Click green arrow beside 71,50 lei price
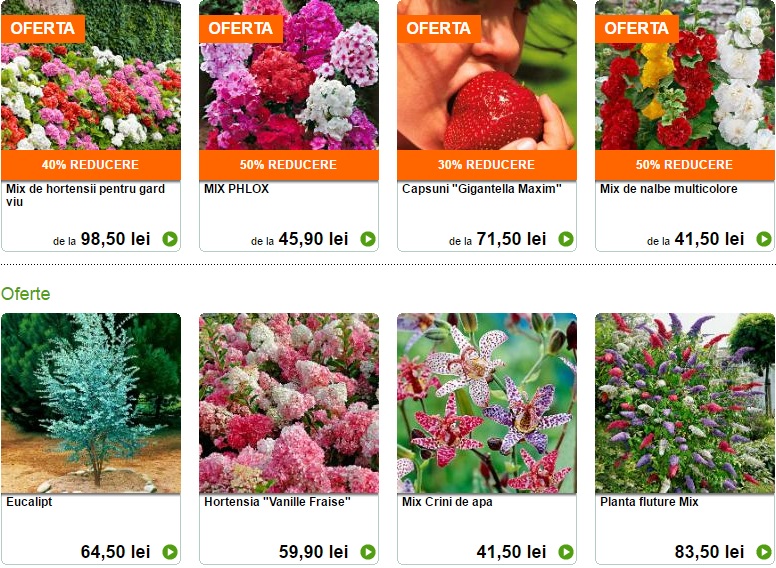This screenshot has width=776, height=568. 566,239
